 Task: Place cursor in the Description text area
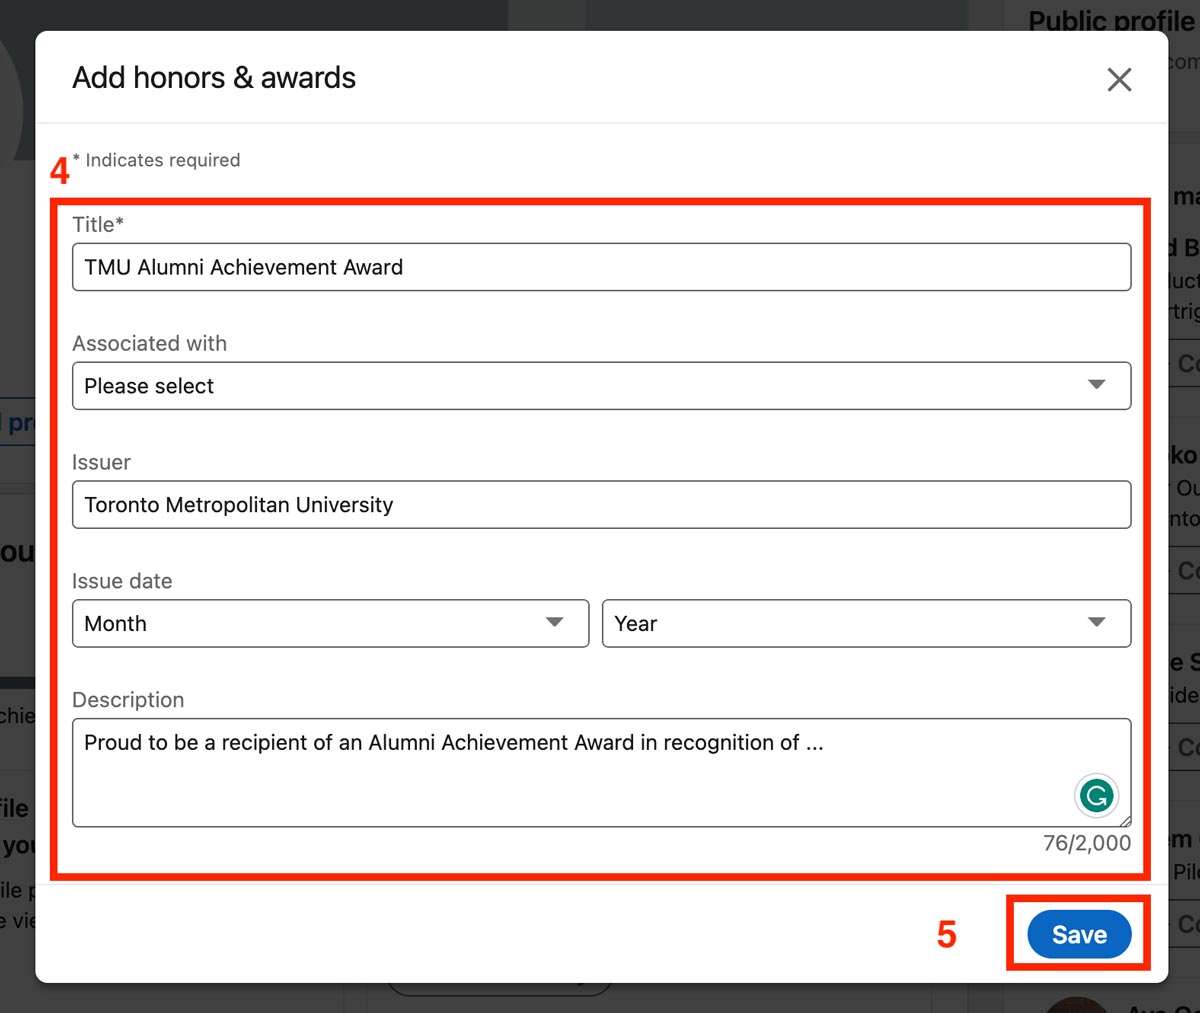click(600, 770)
